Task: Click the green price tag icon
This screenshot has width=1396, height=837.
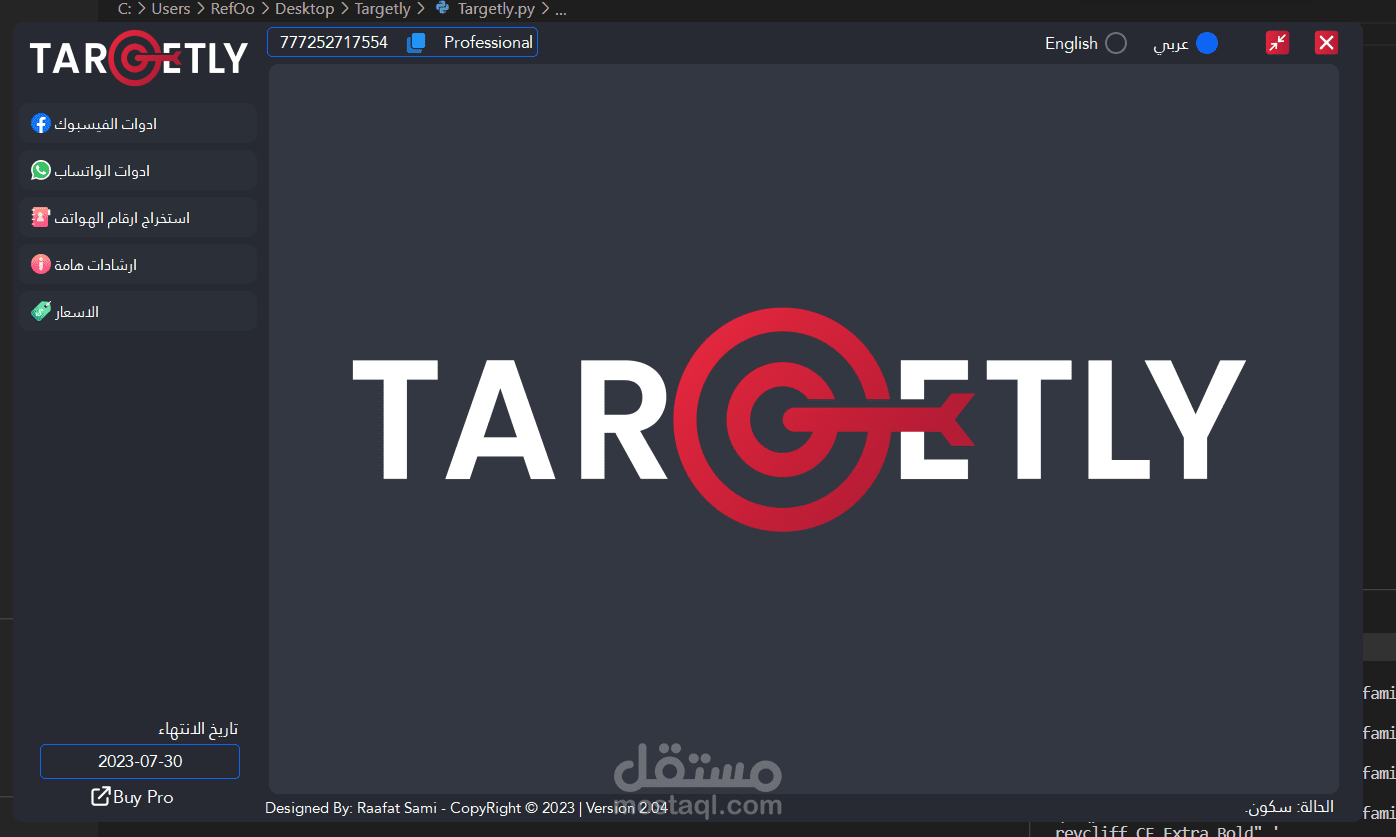Action: click(x=41, y=311)
